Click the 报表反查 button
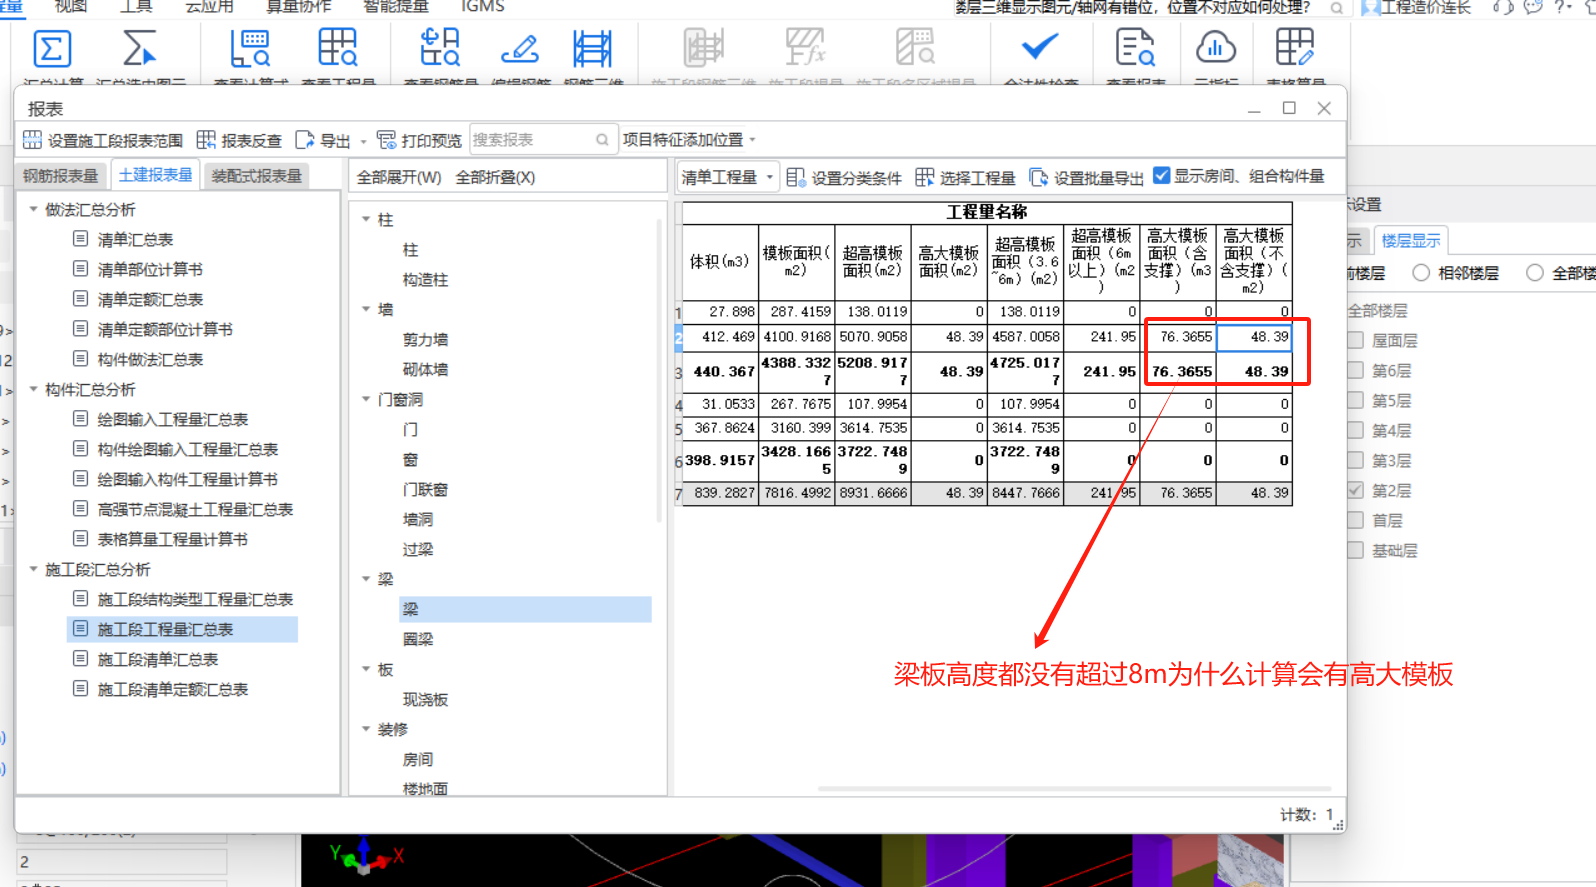 (239, 141)
